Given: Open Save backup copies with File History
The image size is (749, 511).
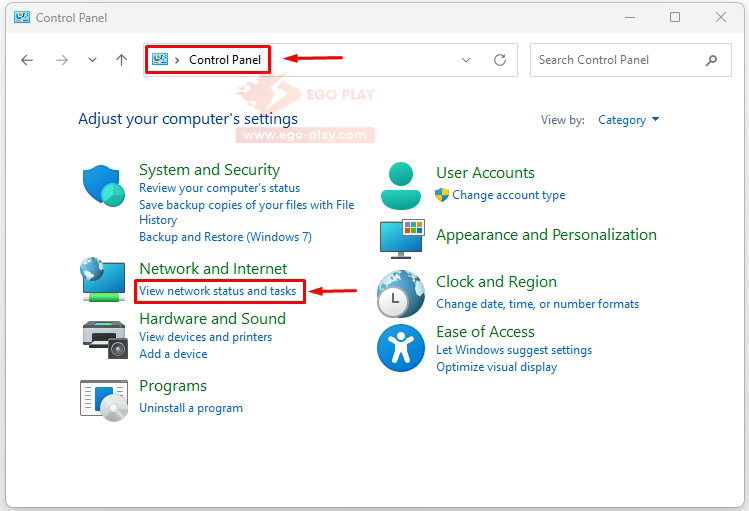Looking at the screenshot, I should point(246,212).
